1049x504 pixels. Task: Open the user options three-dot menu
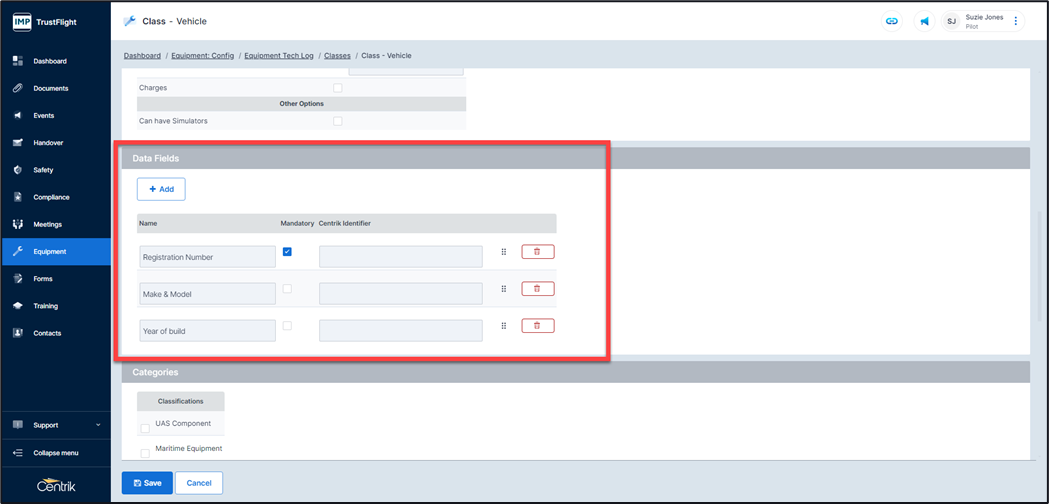click(1016, 21)
